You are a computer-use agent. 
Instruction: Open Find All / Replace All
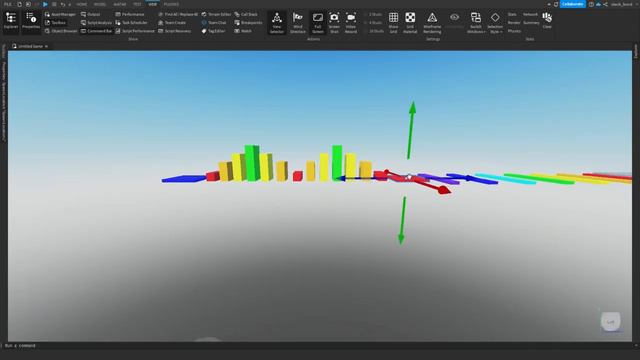point(178,14)
